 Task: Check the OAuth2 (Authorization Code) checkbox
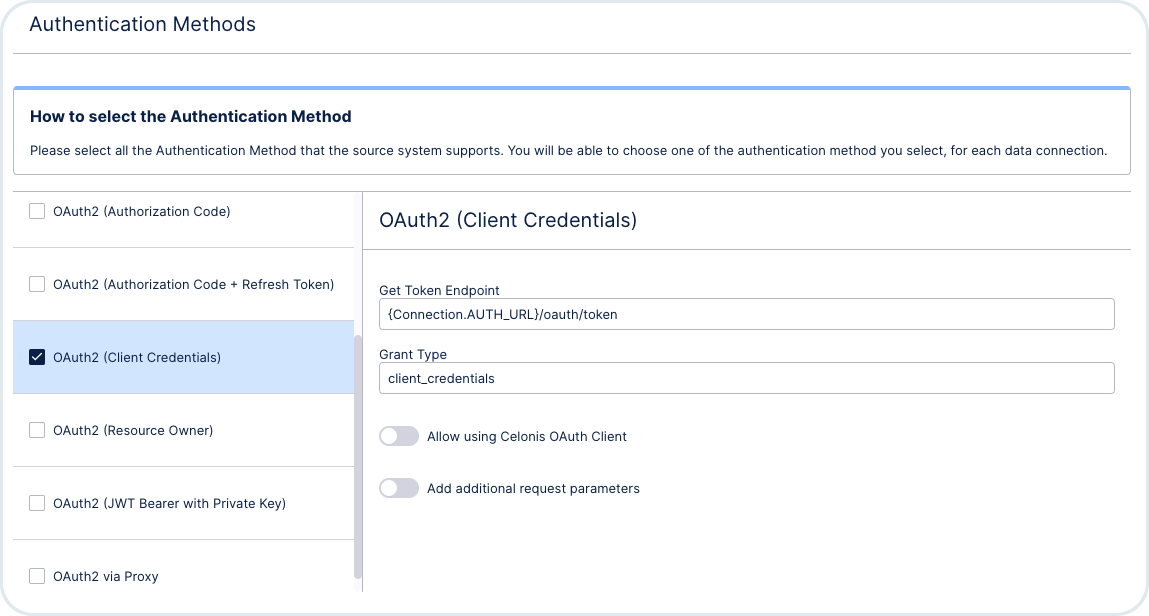(37, 211)
